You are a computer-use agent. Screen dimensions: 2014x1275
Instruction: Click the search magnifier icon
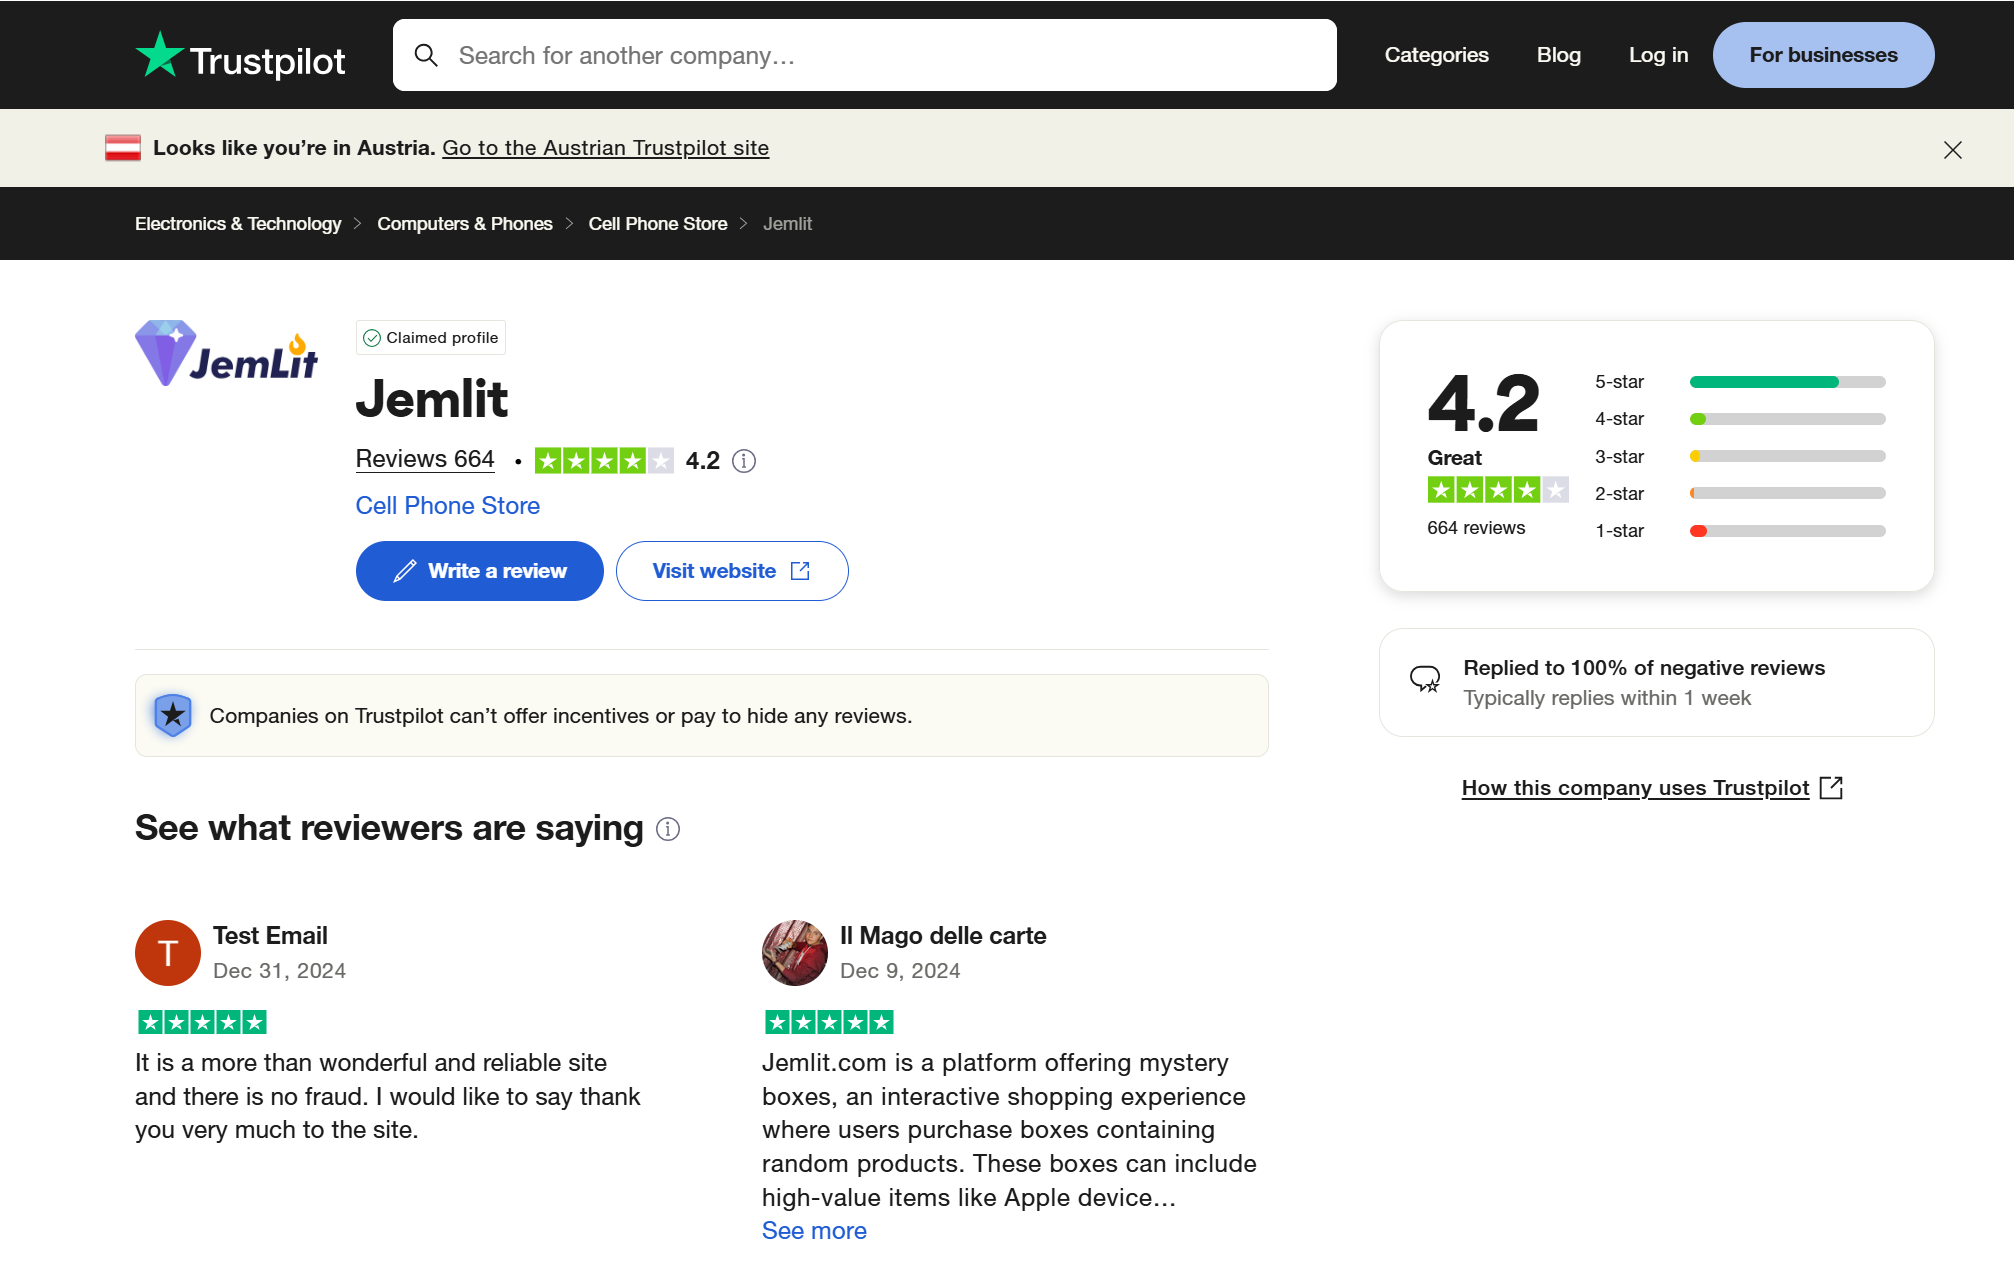tap(426, 55)
